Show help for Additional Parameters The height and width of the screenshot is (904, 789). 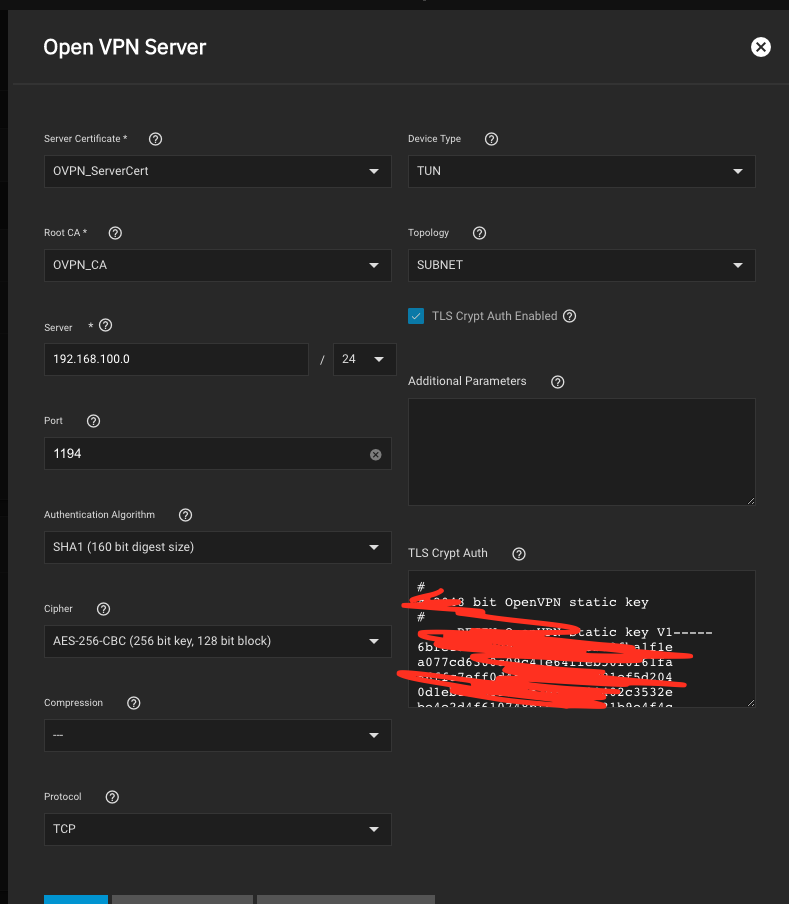click(557, 382)
